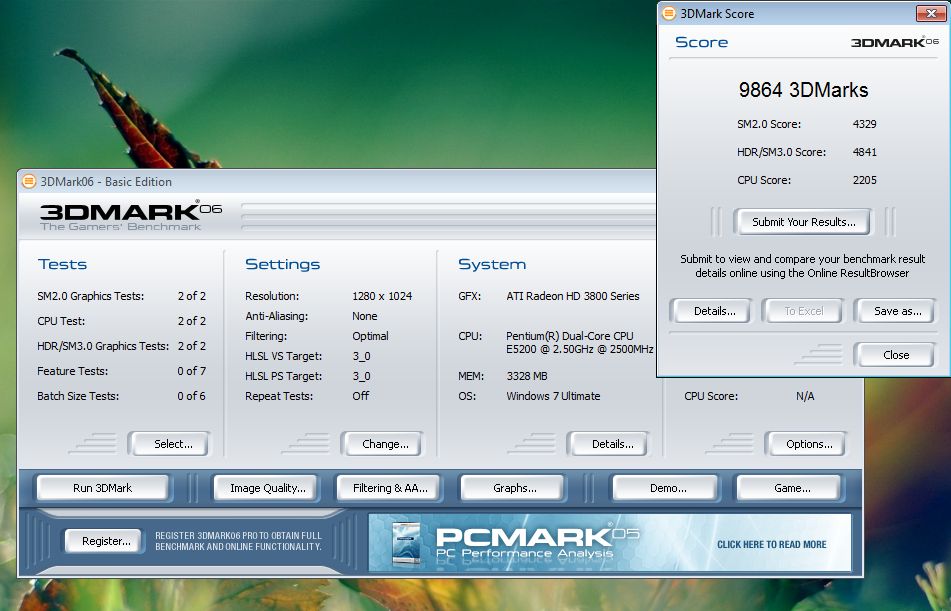This screenshot has height=611, width=951.
Task: Open Image Quality tool
Action: coord(267,488)
